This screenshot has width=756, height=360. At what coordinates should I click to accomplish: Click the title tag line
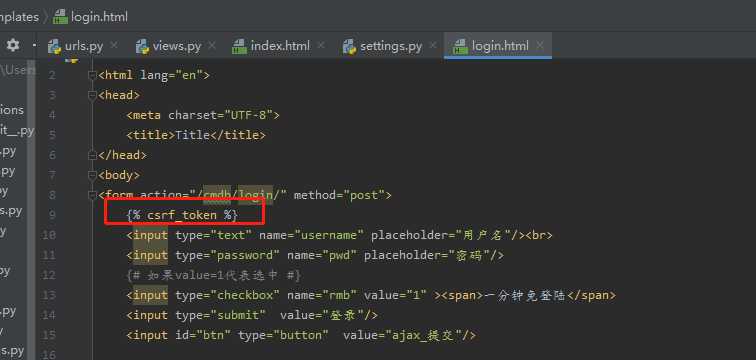[196, 135]
